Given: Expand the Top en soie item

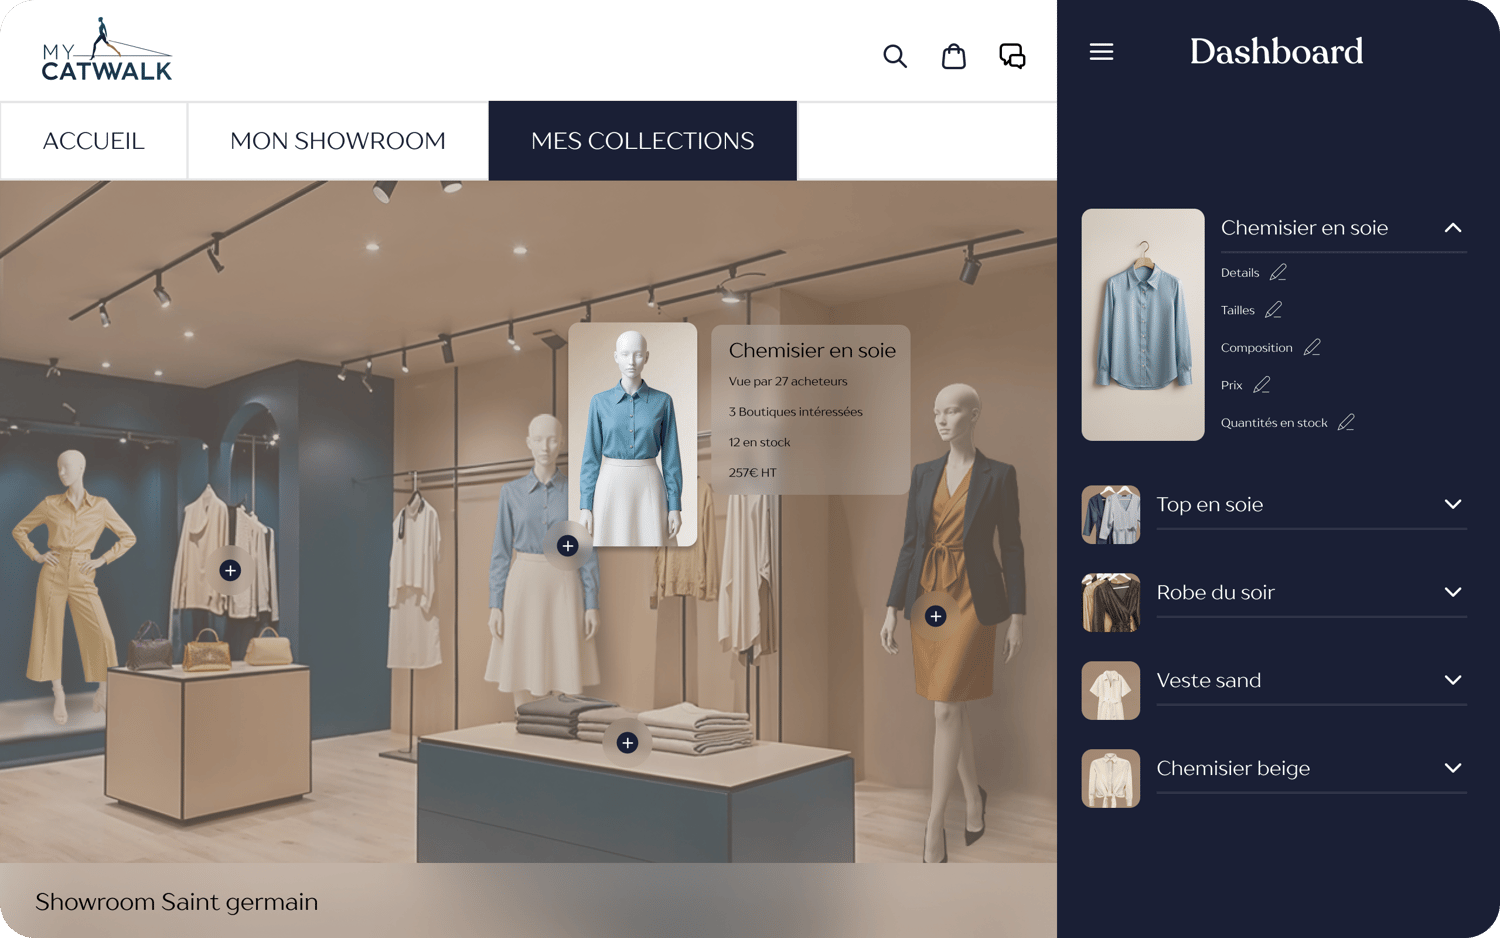Looking at the screenshot, I should click(1453, 504).
